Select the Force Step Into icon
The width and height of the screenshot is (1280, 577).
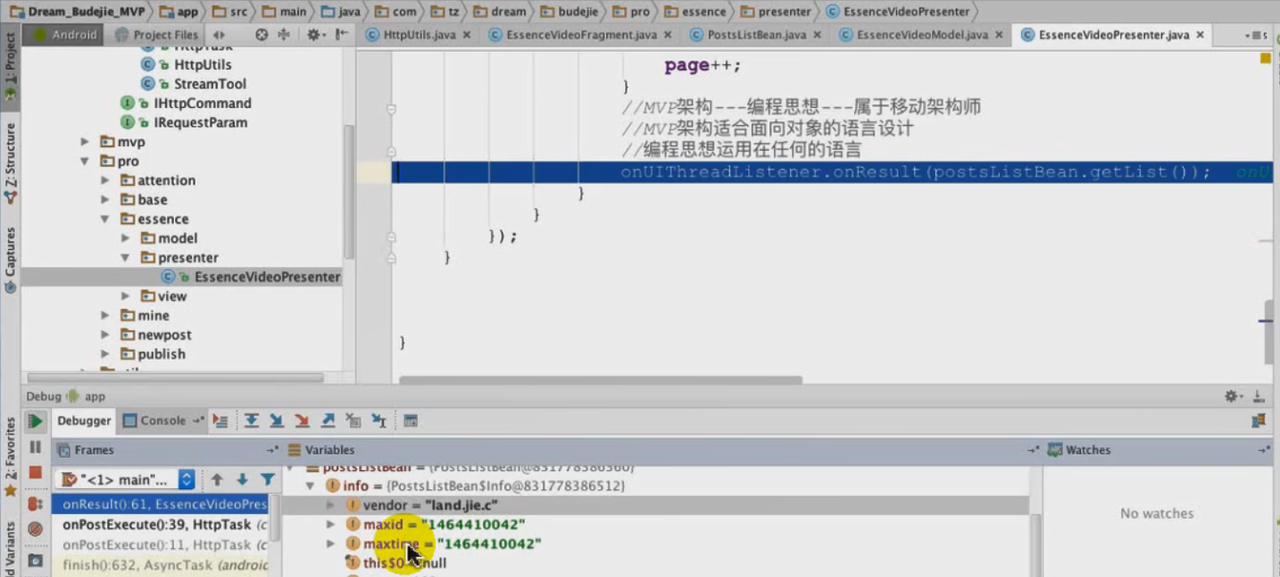coord(303,420)
